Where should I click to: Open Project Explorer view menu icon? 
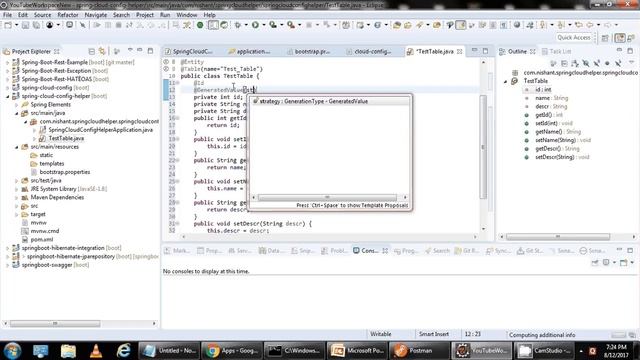click(130, 51)
